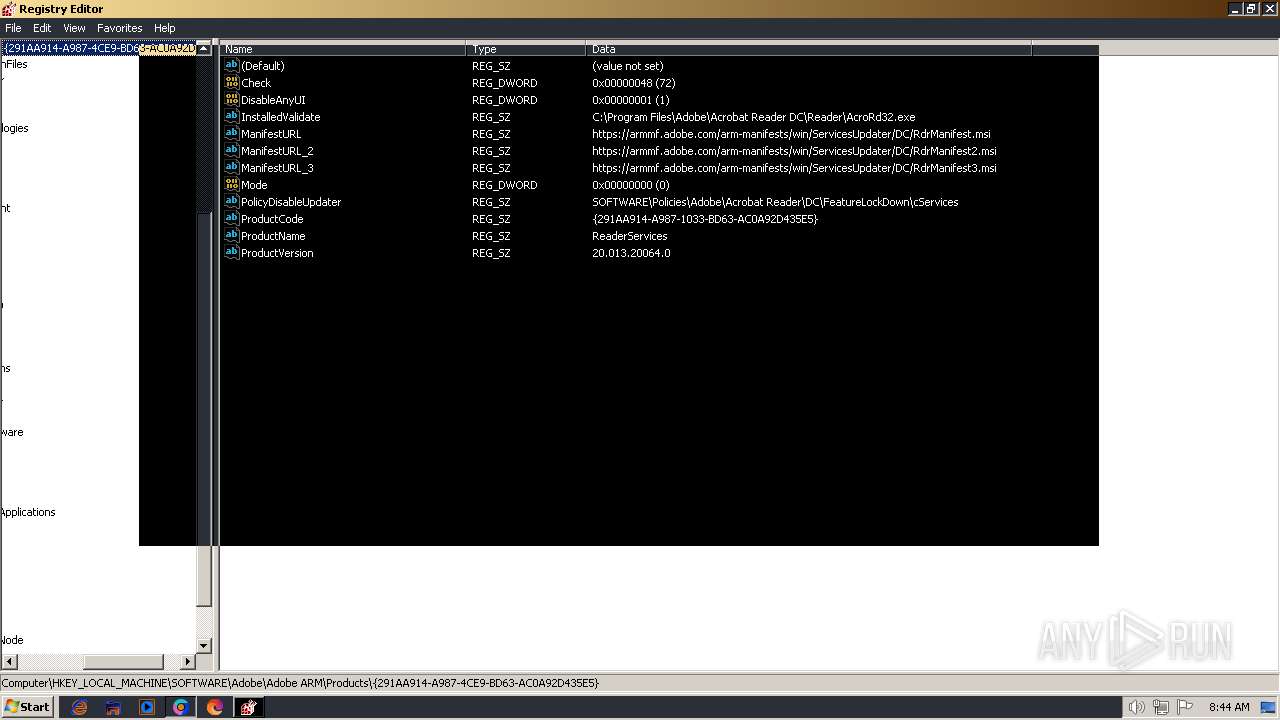
Task: Click the ProductCode string value icon
Action: 232,219
